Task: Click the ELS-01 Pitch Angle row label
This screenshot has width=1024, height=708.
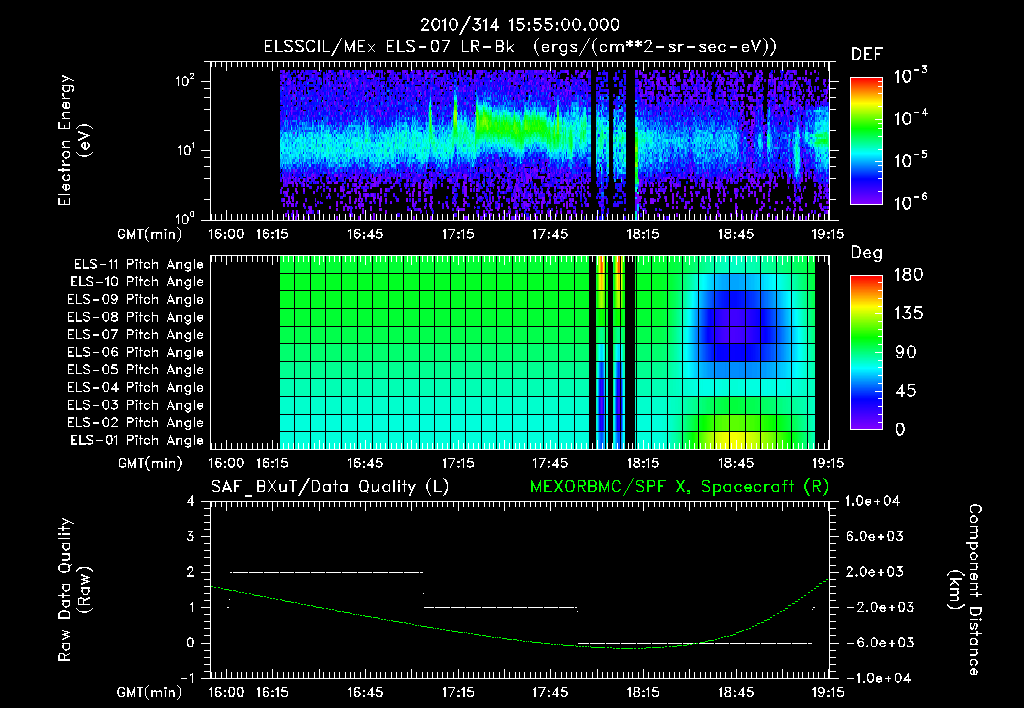Action: (137, 440)
